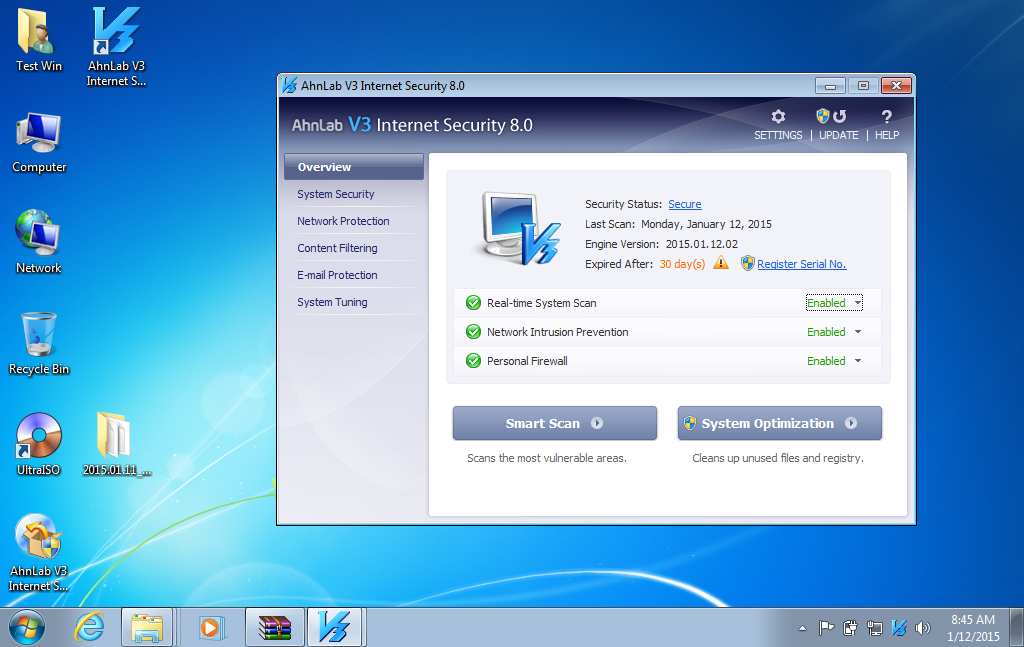1024x647 pixels.
Task: Click 'Scans the most vulnerable areas.' text
Action: click(547, 458)
